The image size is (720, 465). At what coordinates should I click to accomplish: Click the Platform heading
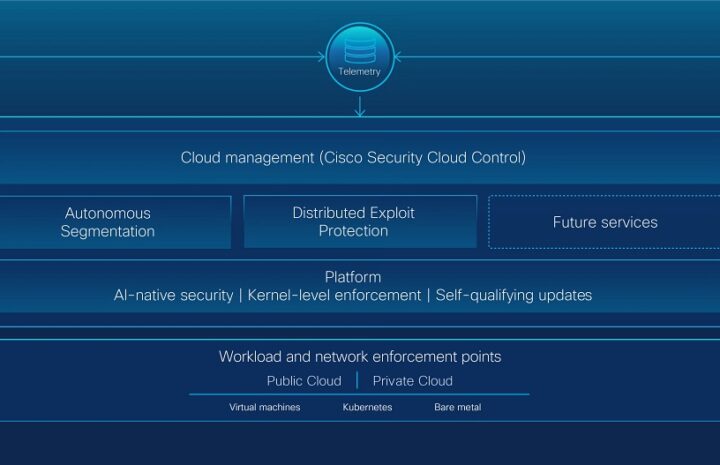[x=353, y=277]
